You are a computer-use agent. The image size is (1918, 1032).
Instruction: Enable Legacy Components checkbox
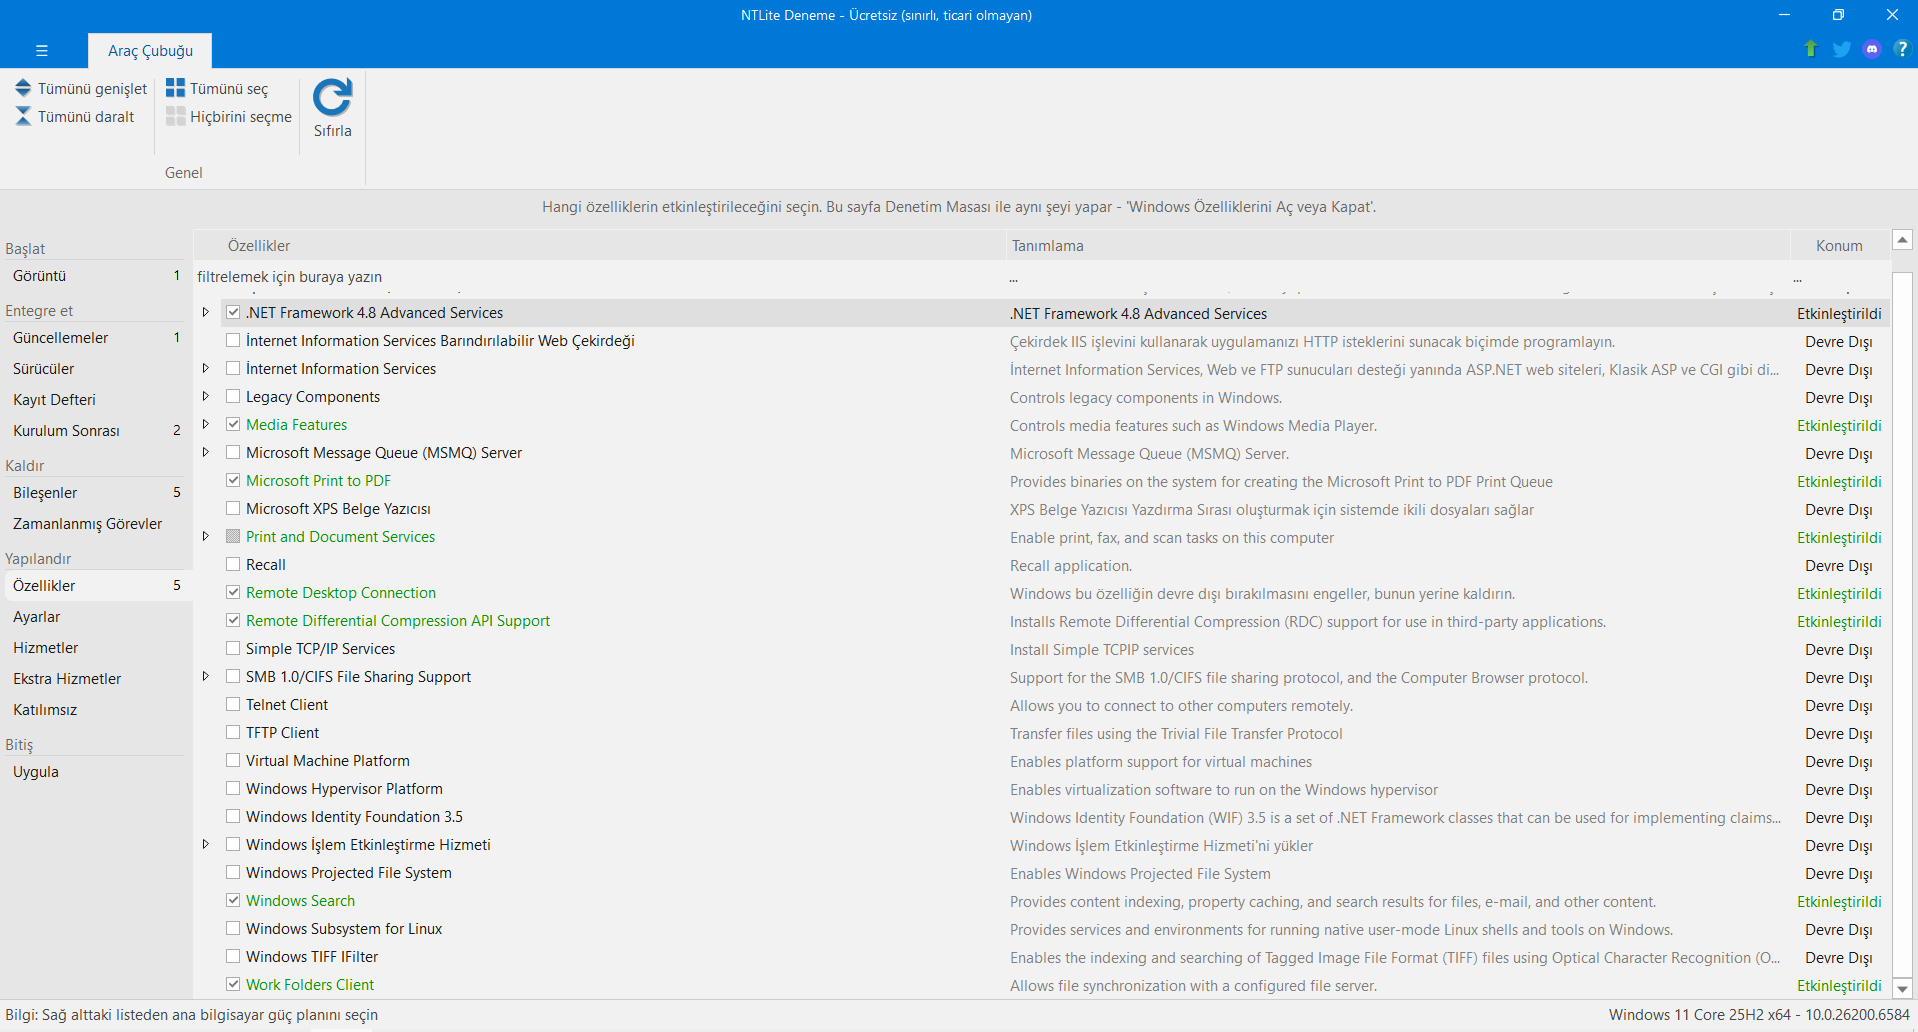tap(233, 397)
